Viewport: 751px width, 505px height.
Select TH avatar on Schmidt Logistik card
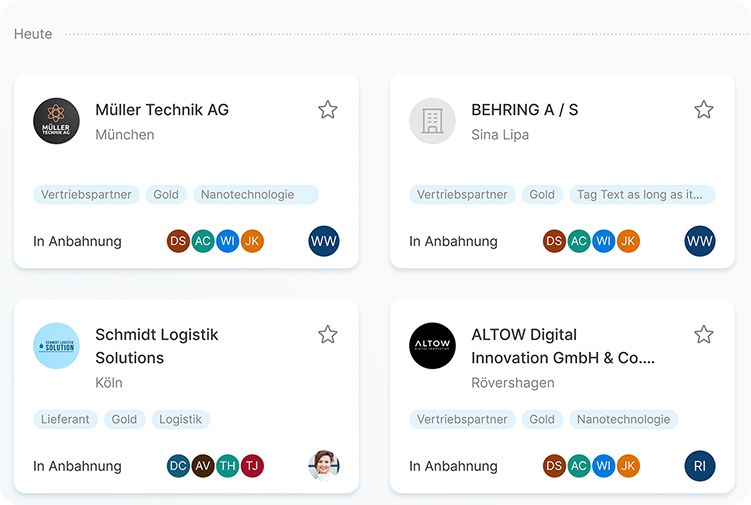pyautogui.click(x=228, y=466)
